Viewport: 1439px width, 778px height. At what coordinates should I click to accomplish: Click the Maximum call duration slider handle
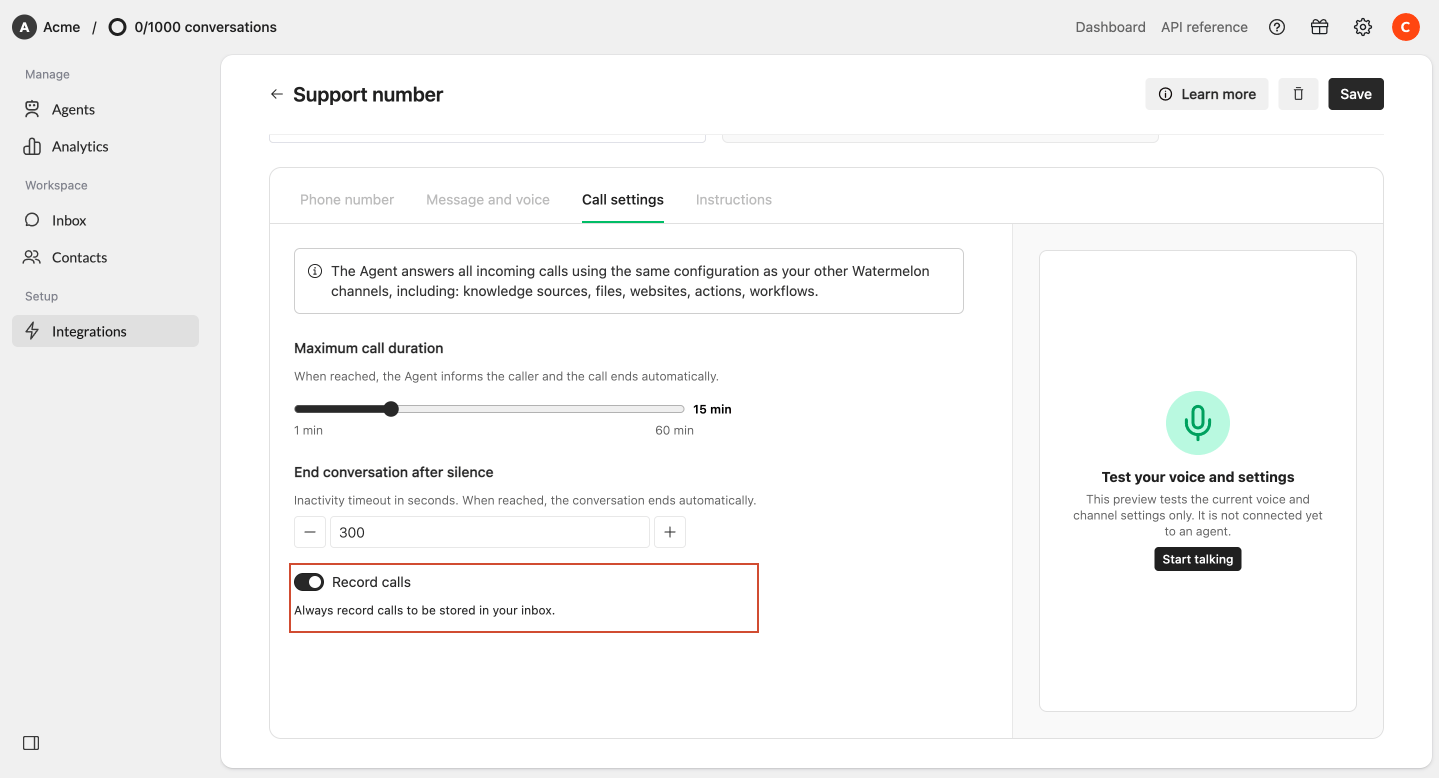point(391,409)
